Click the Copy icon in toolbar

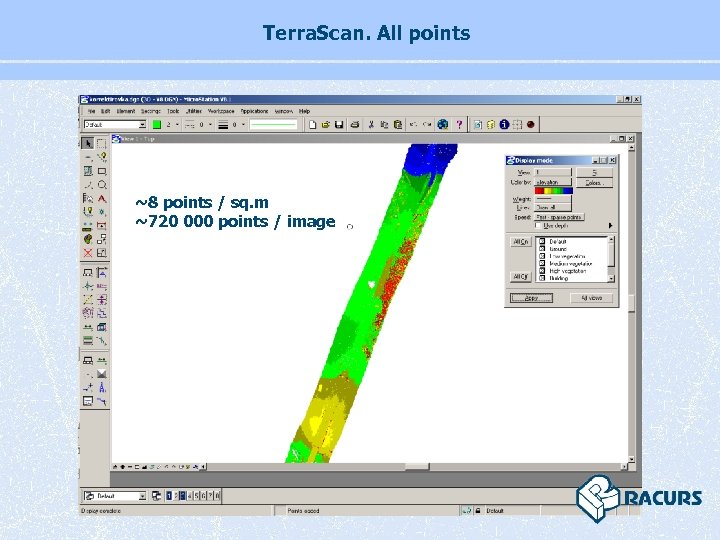point(384,124)
